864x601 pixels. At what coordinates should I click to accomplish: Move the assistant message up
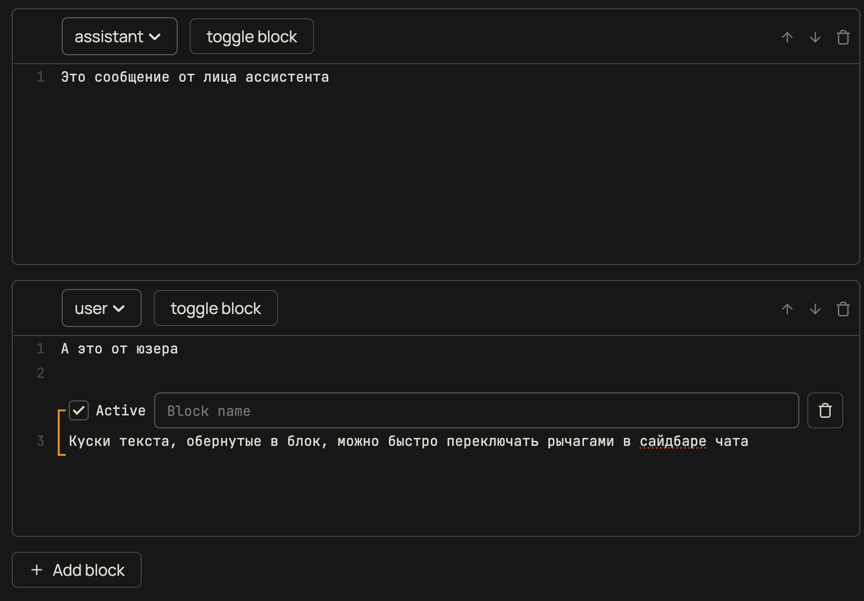787,37
